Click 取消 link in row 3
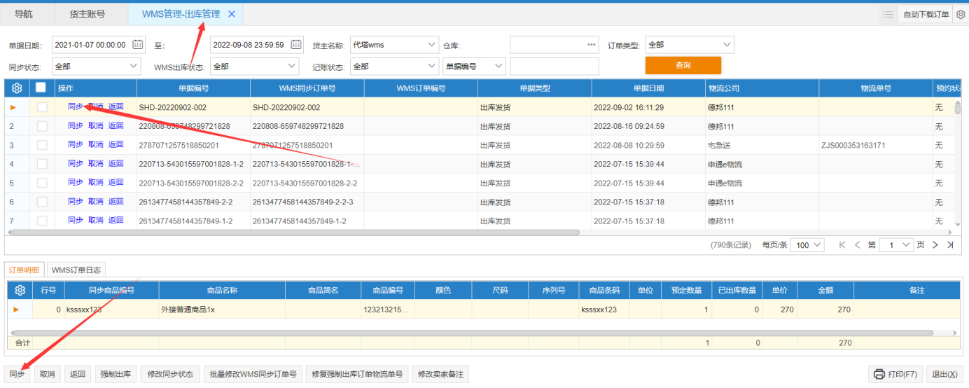The image size is (969, 388). 95,145
